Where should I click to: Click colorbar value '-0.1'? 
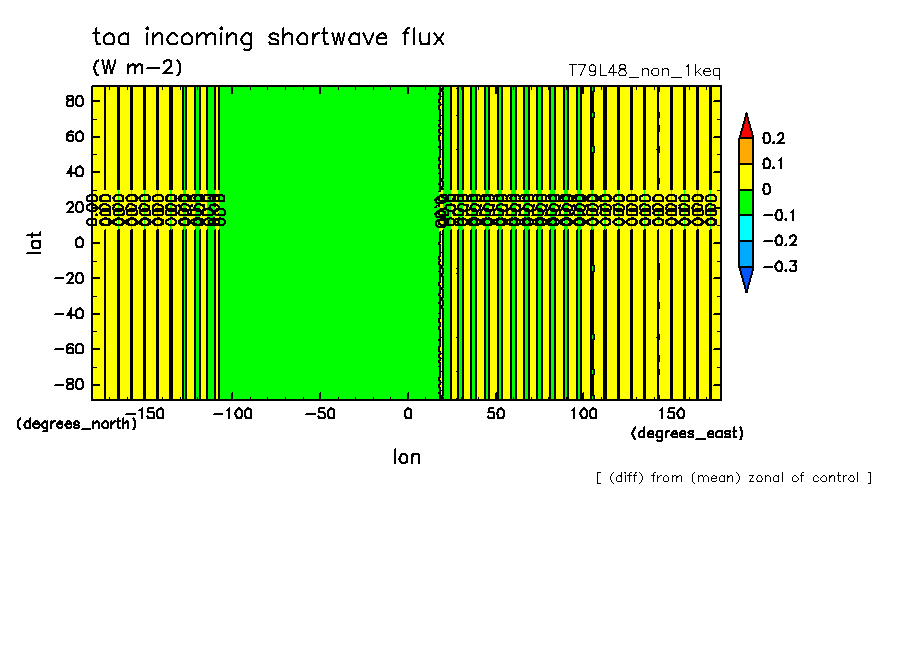click(780, 215)
